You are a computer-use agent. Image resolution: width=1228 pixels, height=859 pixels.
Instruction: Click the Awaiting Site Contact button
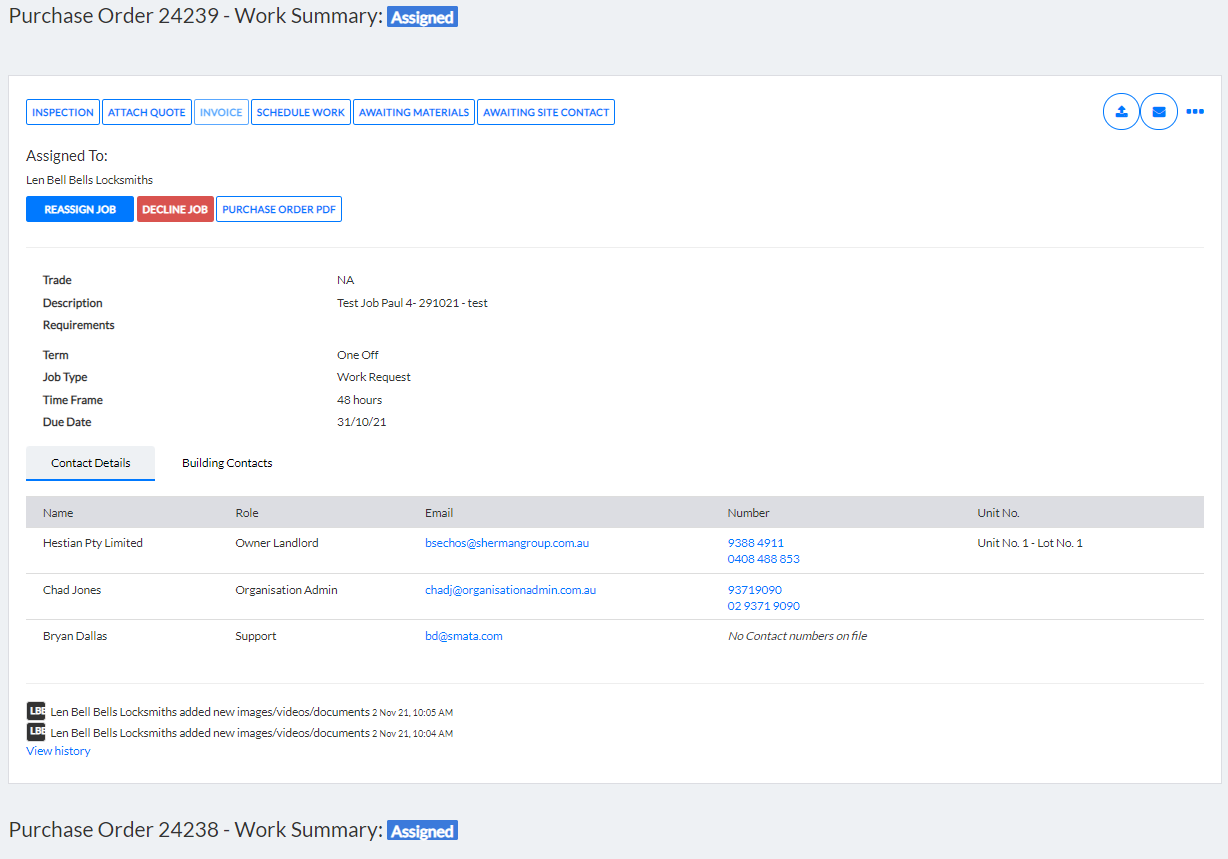[546, 112]
